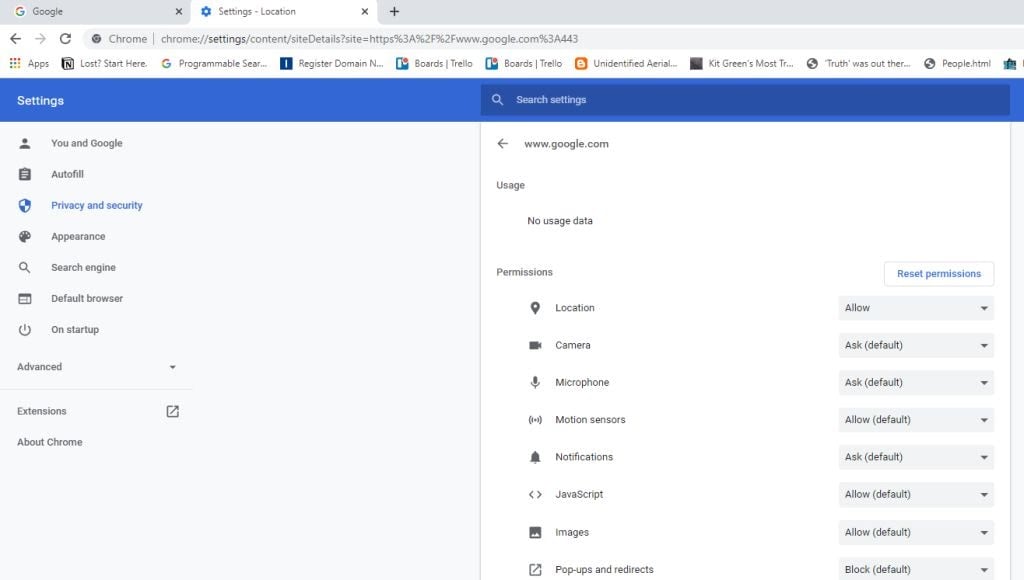Click the Chrome site info icon in address bar
Image resolution: width=1024 pixels, height=580 pixels.
click(97, 39)
